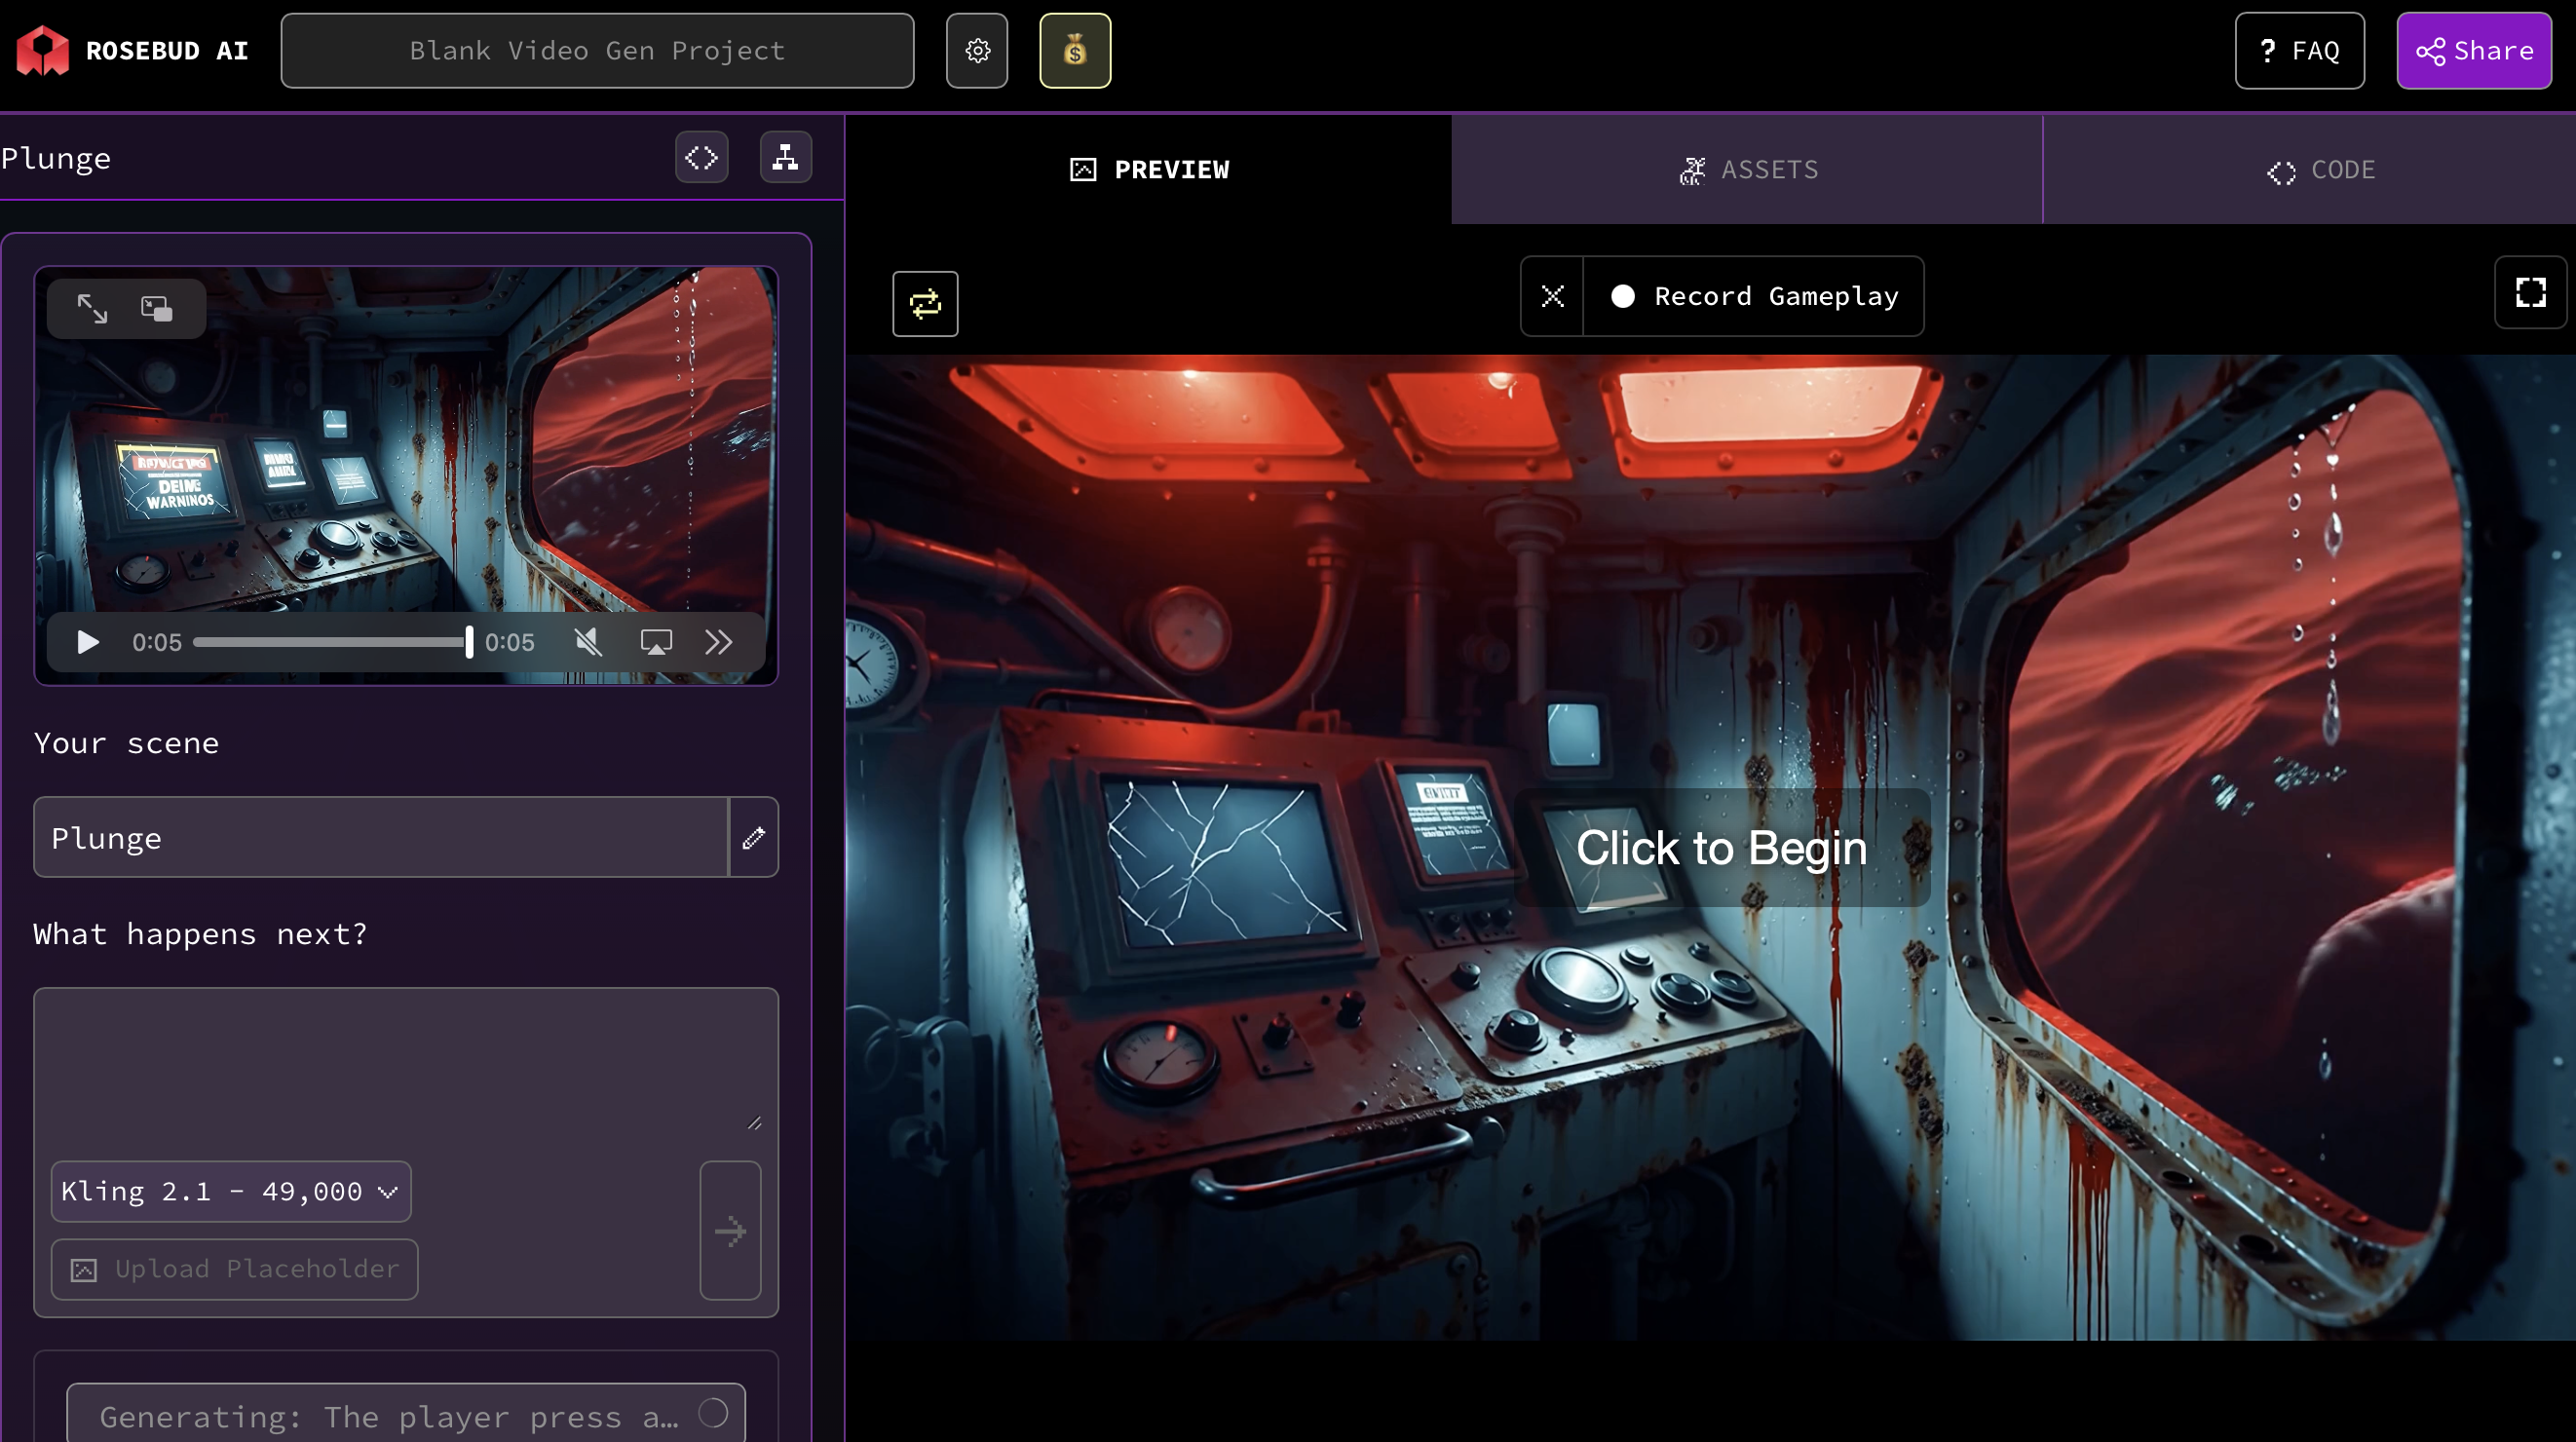The height and width of the screenshot is (1442, 2576).
Task: Click the money bag credits icon
Action: (1075, 51)
